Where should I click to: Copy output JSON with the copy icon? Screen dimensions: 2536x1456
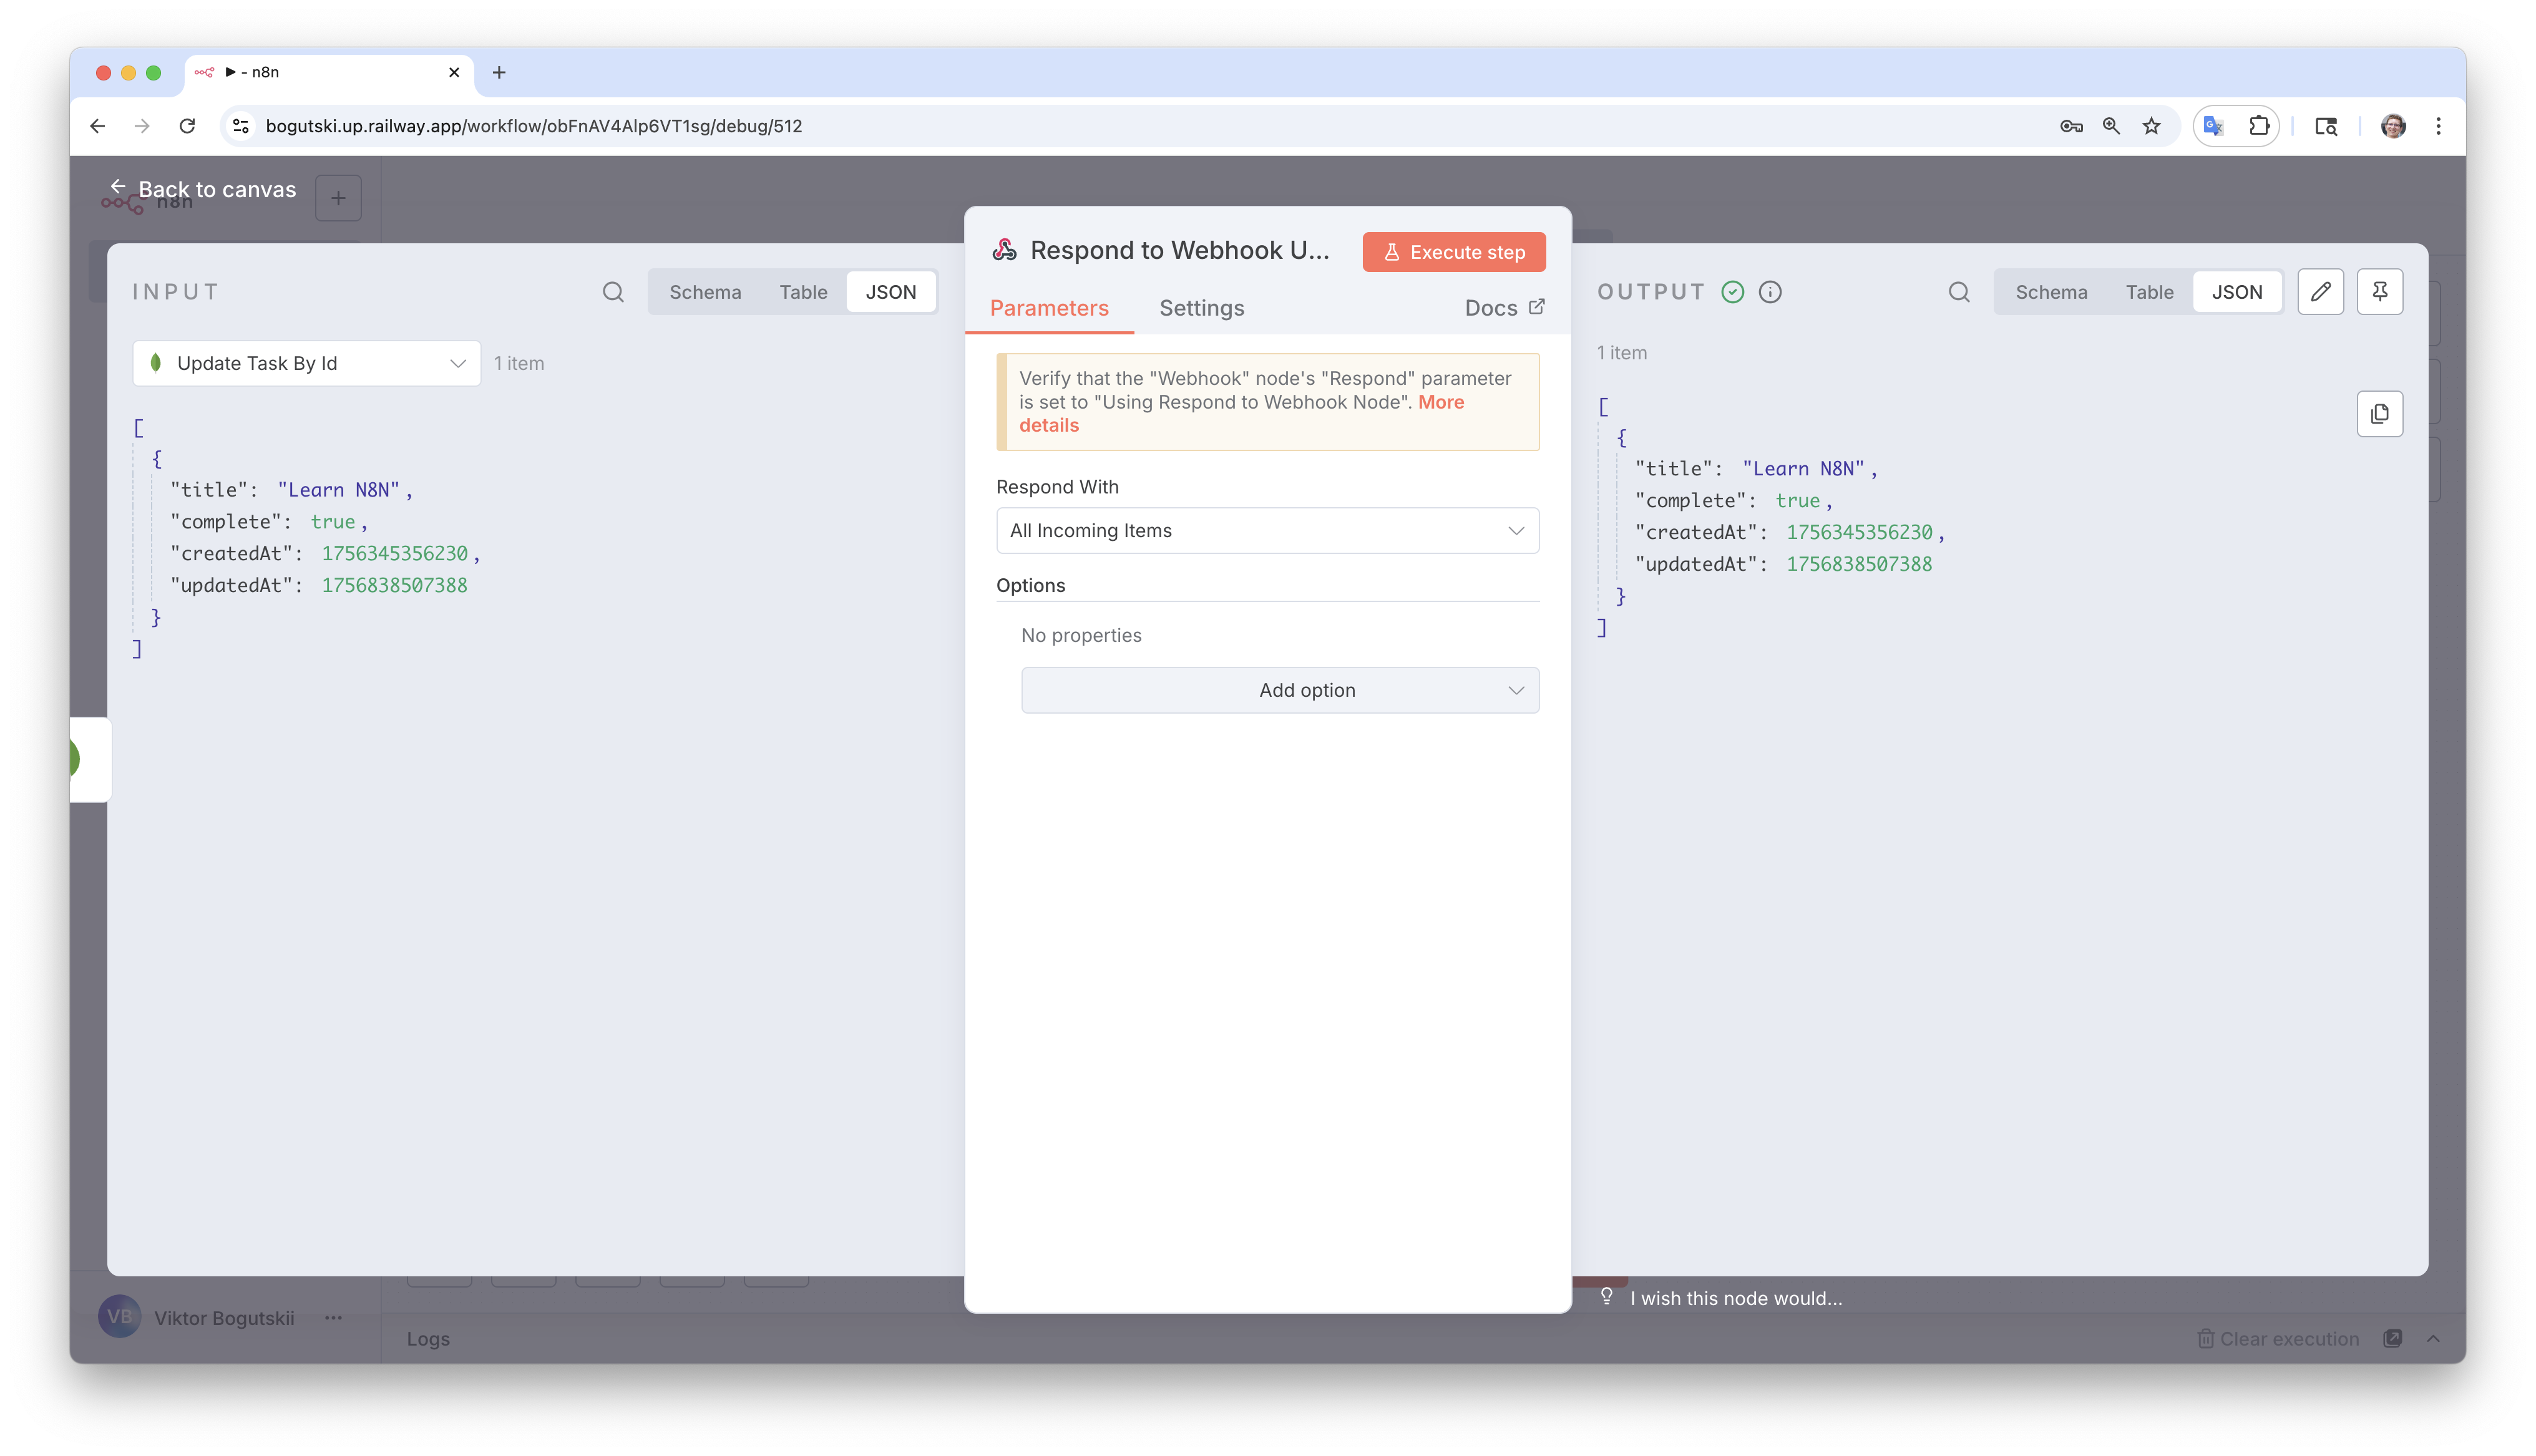pyautogui.click(x=2379, y=414)
